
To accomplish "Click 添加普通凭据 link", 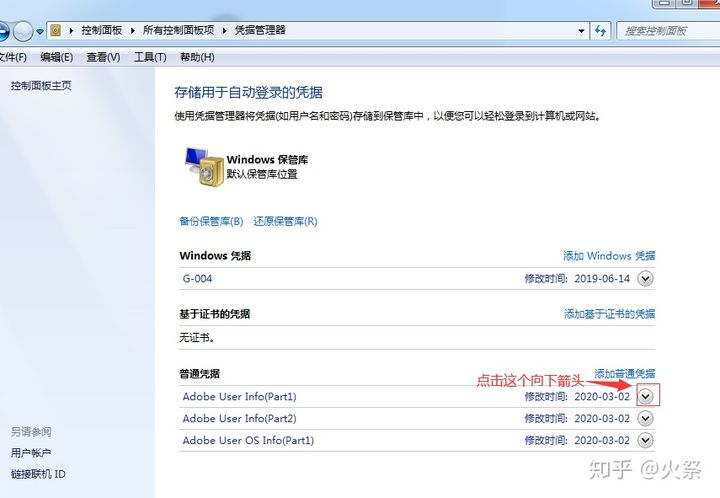I will tap(624, 373).
